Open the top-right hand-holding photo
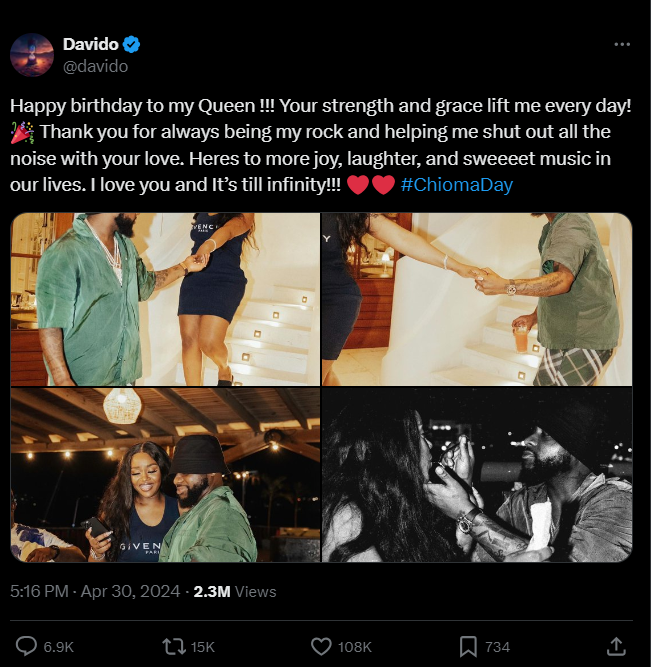 tap(477, 299)
